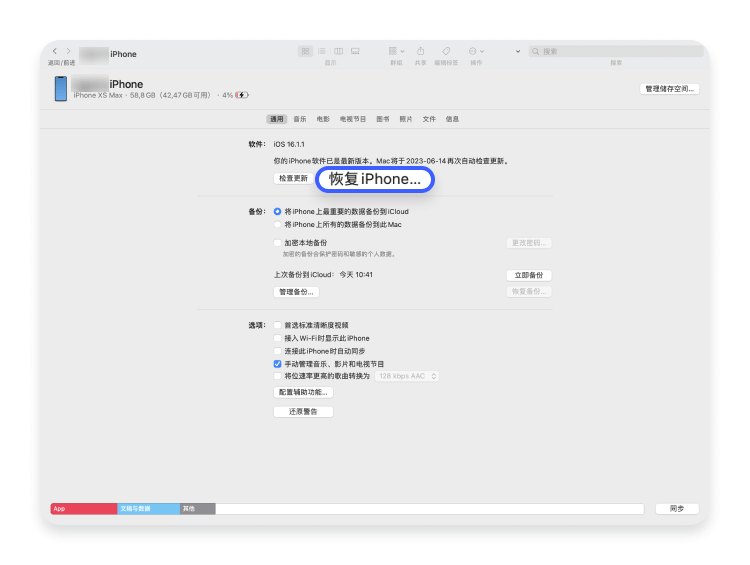Expand the 128 kbps AAC bitrate dropdown

pos(407,376)
